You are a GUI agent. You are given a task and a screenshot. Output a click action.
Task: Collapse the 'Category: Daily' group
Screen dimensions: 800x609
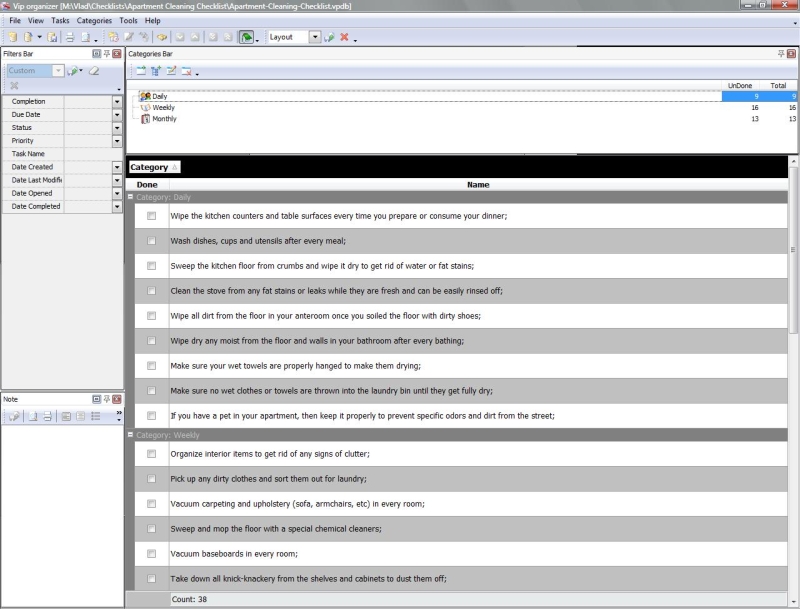tap(131, 197)
